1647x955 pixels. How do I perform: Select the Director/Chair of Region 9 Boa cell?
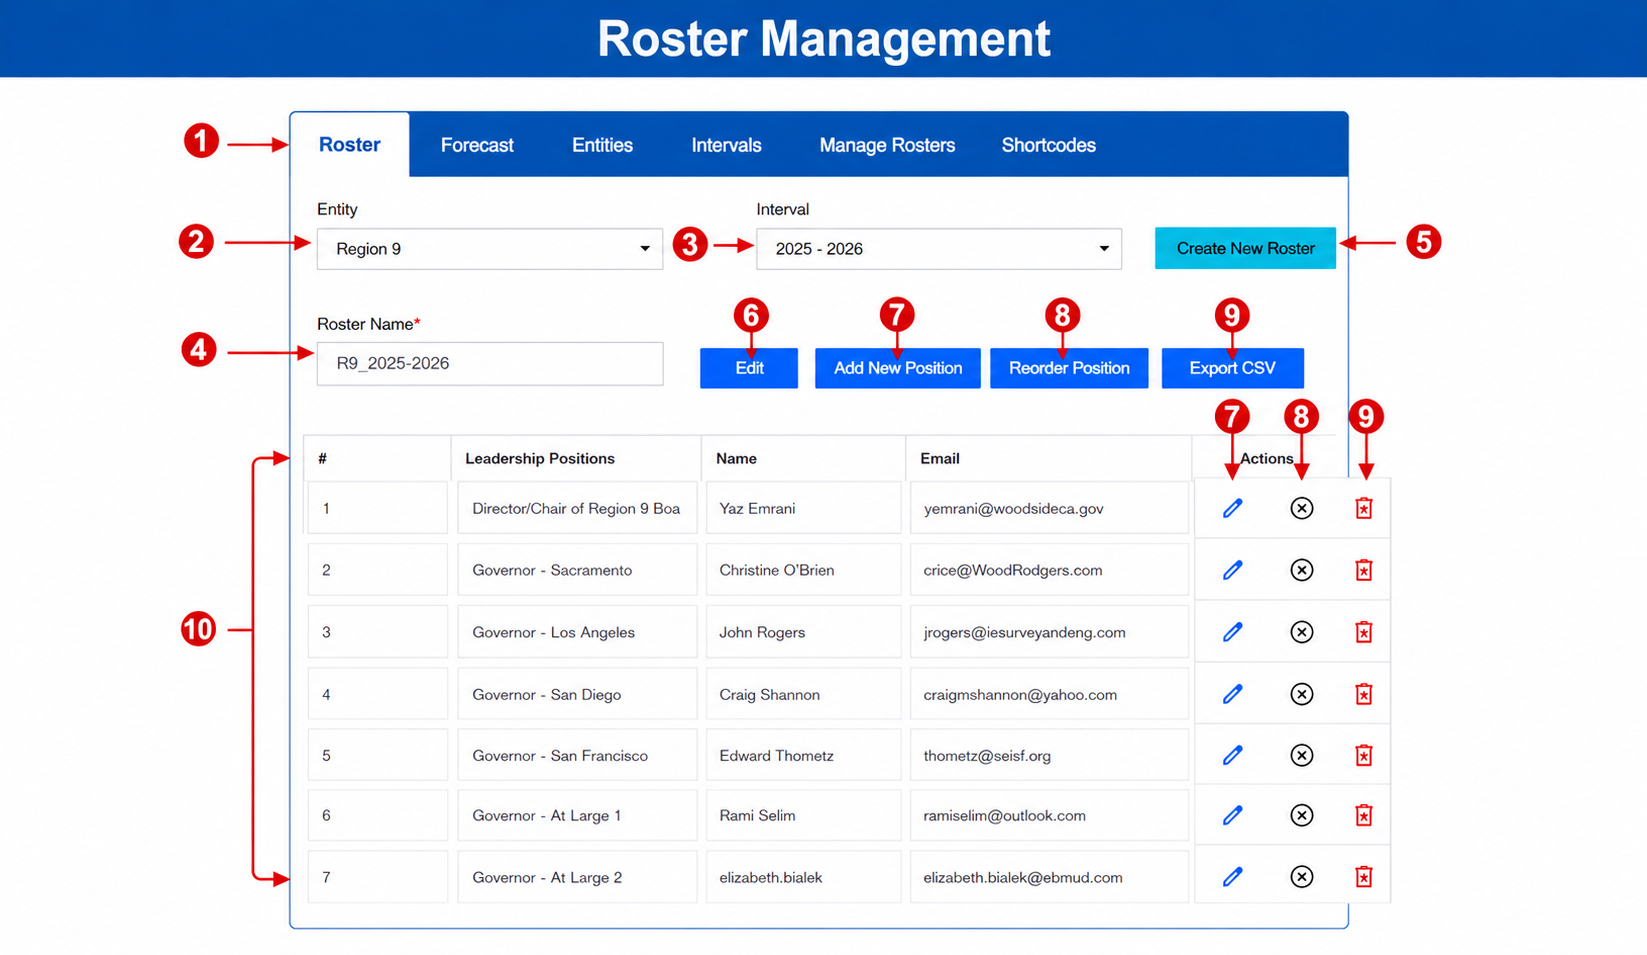tap(577, 508)
